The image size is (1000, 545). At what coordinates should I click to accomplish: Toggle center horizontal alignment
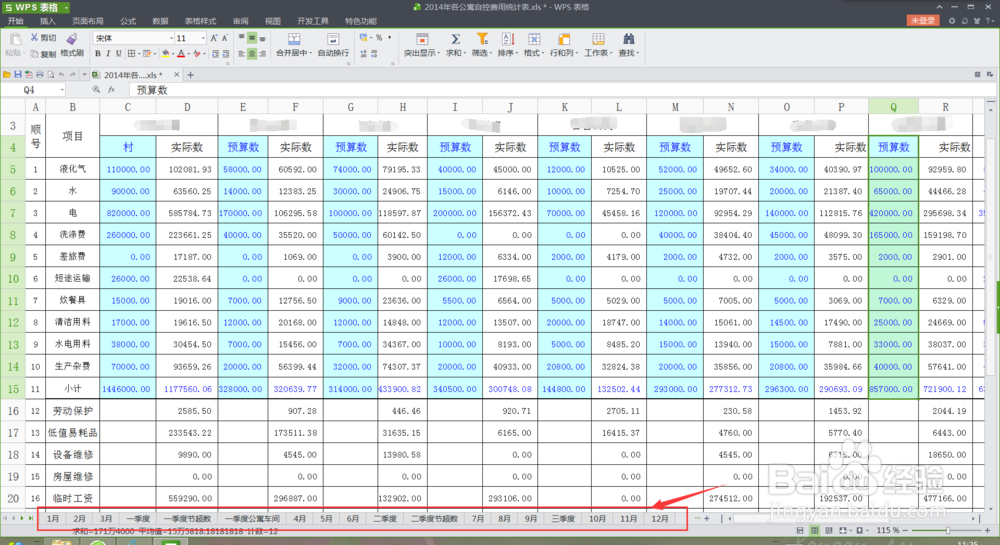pyautogui.click(x=252, y=54)
